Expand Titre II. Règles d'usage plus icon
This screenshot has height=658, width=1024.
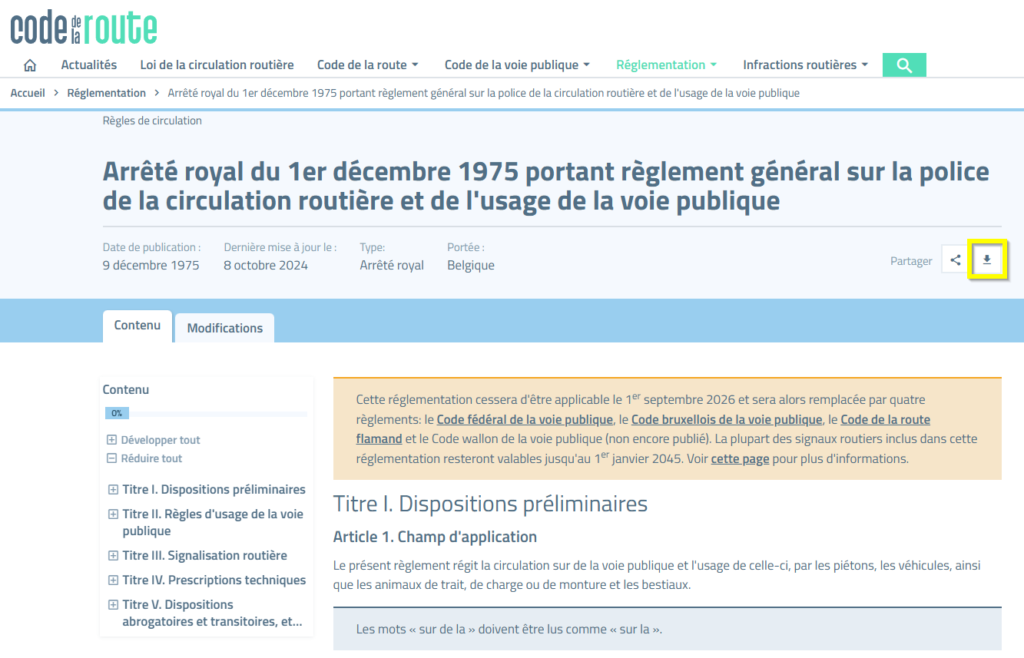(113, 514)
